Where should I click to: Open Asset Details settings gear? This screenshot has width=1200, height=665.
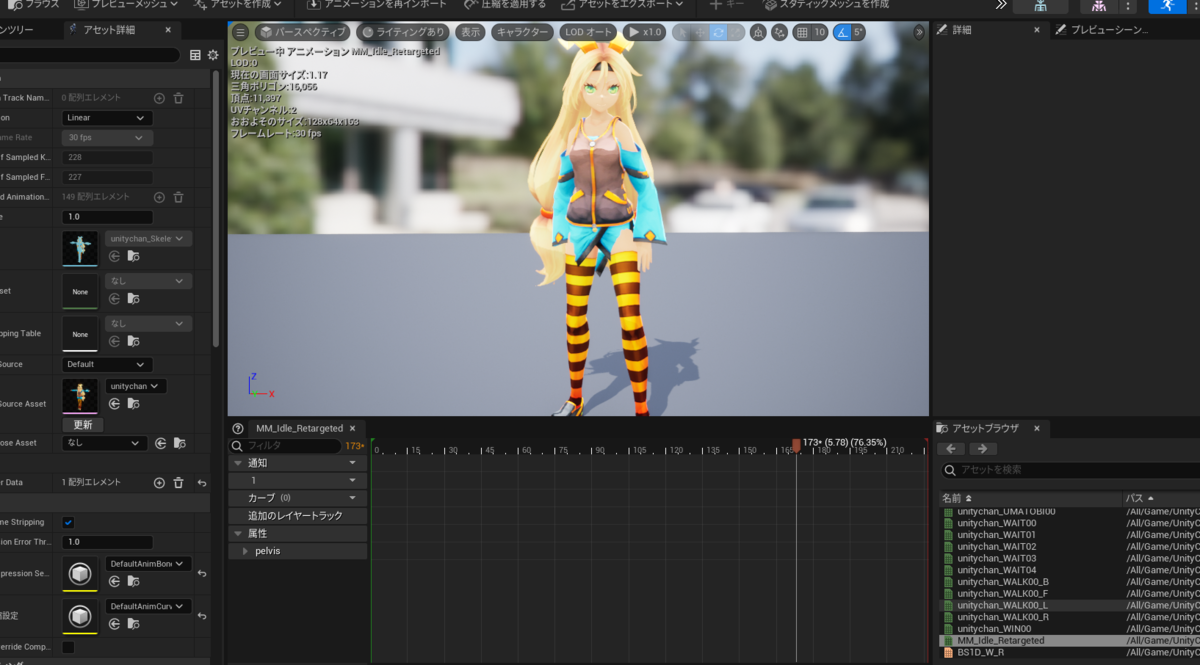(x=213, y=55)
